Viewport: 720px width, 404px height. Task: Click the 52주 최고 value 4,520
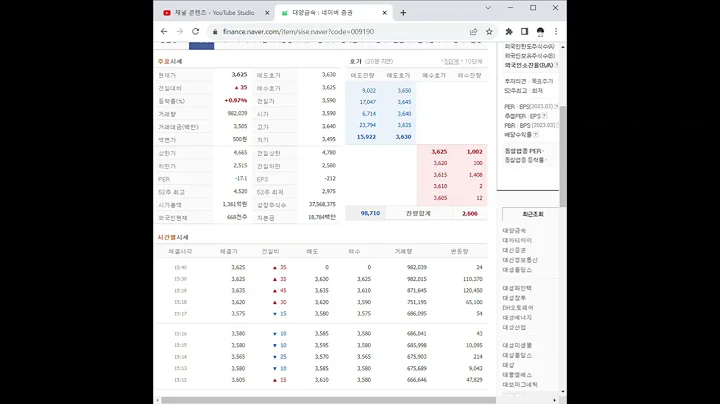240,191
